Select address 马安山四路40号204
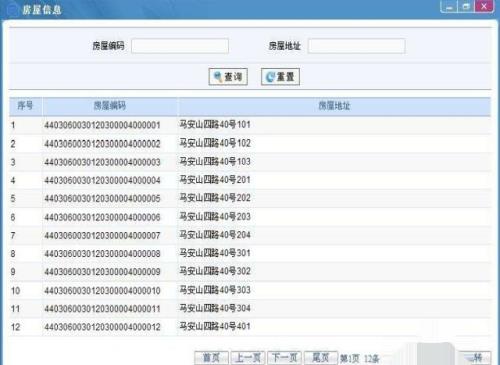 click(x=215, y=235)
